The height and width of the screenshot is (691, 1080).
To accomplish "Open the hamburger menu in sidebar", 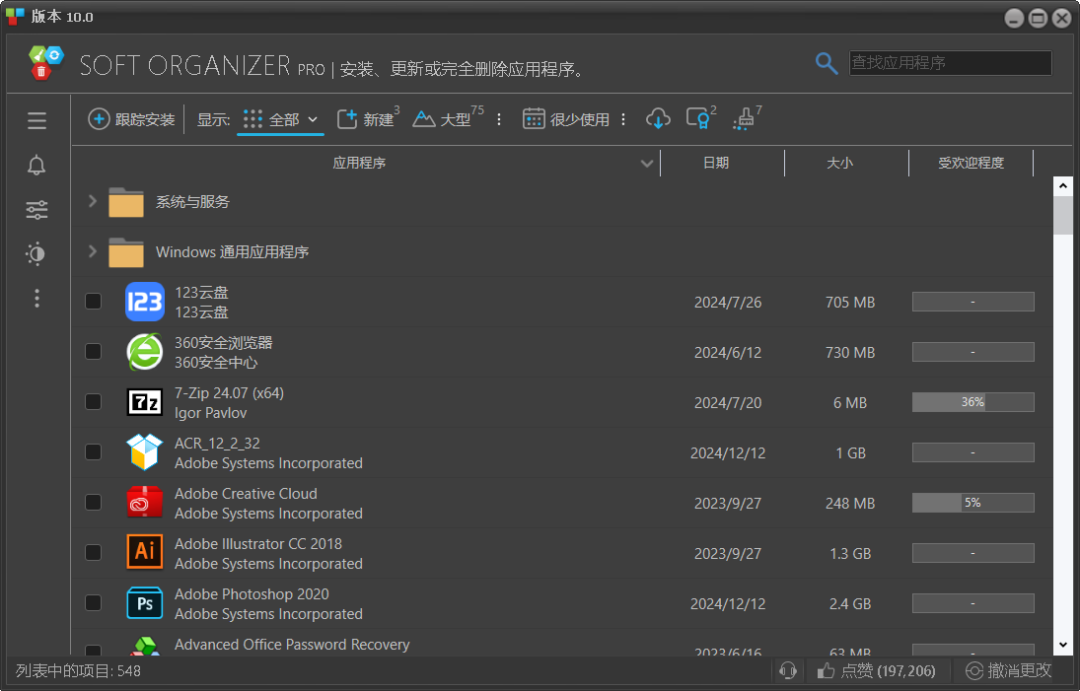I will (37, 121).
